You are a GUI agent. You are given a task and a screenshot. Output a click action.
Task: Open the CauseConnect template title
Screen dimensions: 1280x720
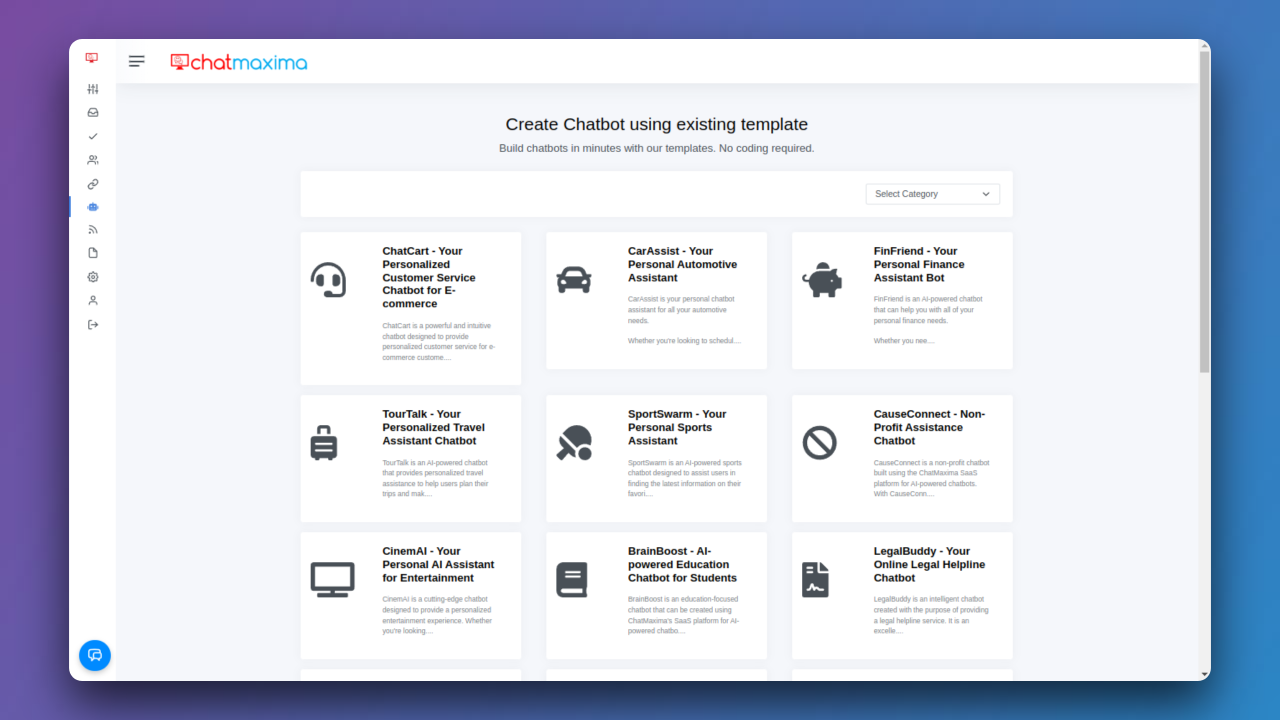click(x=929, y=427)
